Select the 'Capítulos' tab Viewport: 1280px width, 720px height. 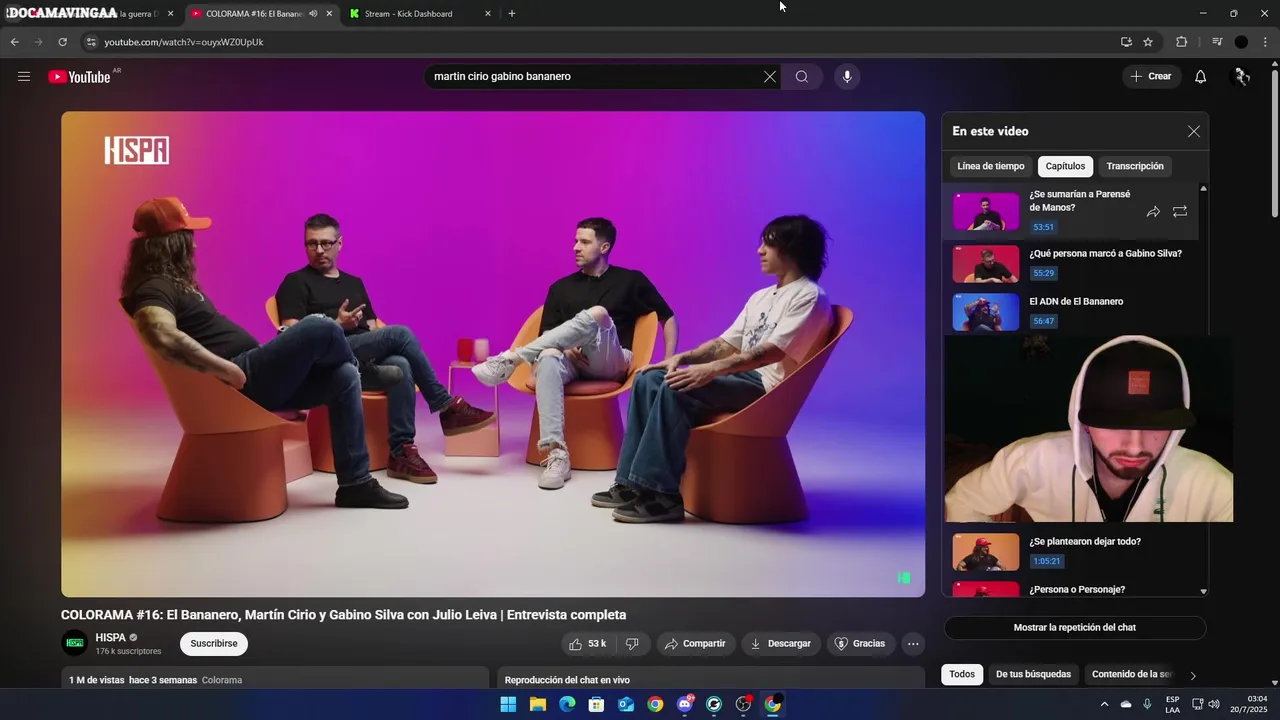tap(1065, 167)
